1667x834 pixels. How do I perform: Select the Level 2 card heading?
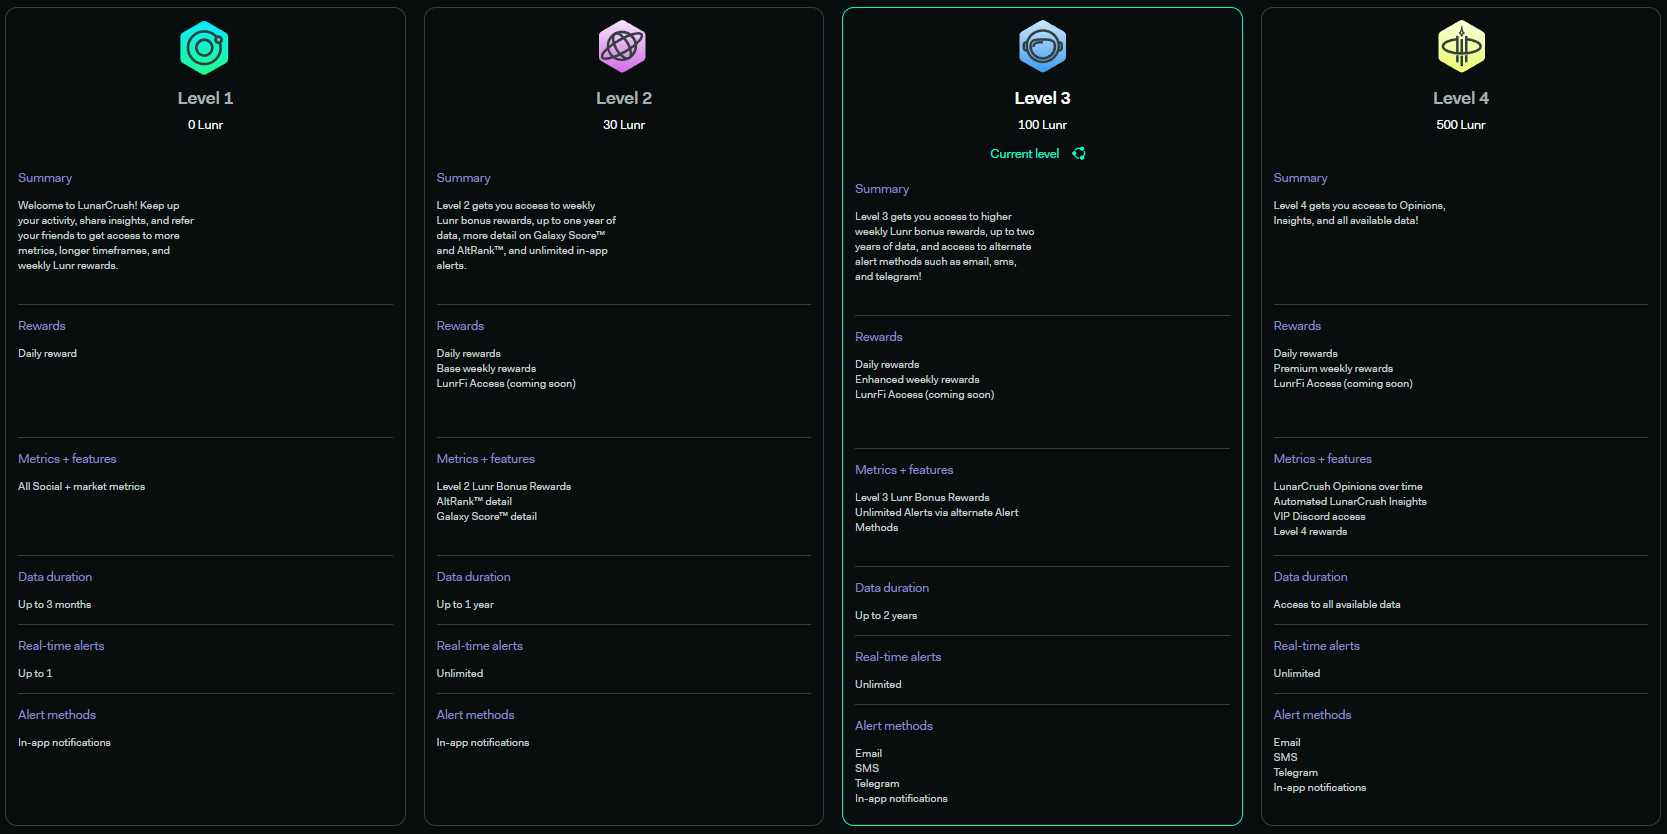(x=624, y=98)
